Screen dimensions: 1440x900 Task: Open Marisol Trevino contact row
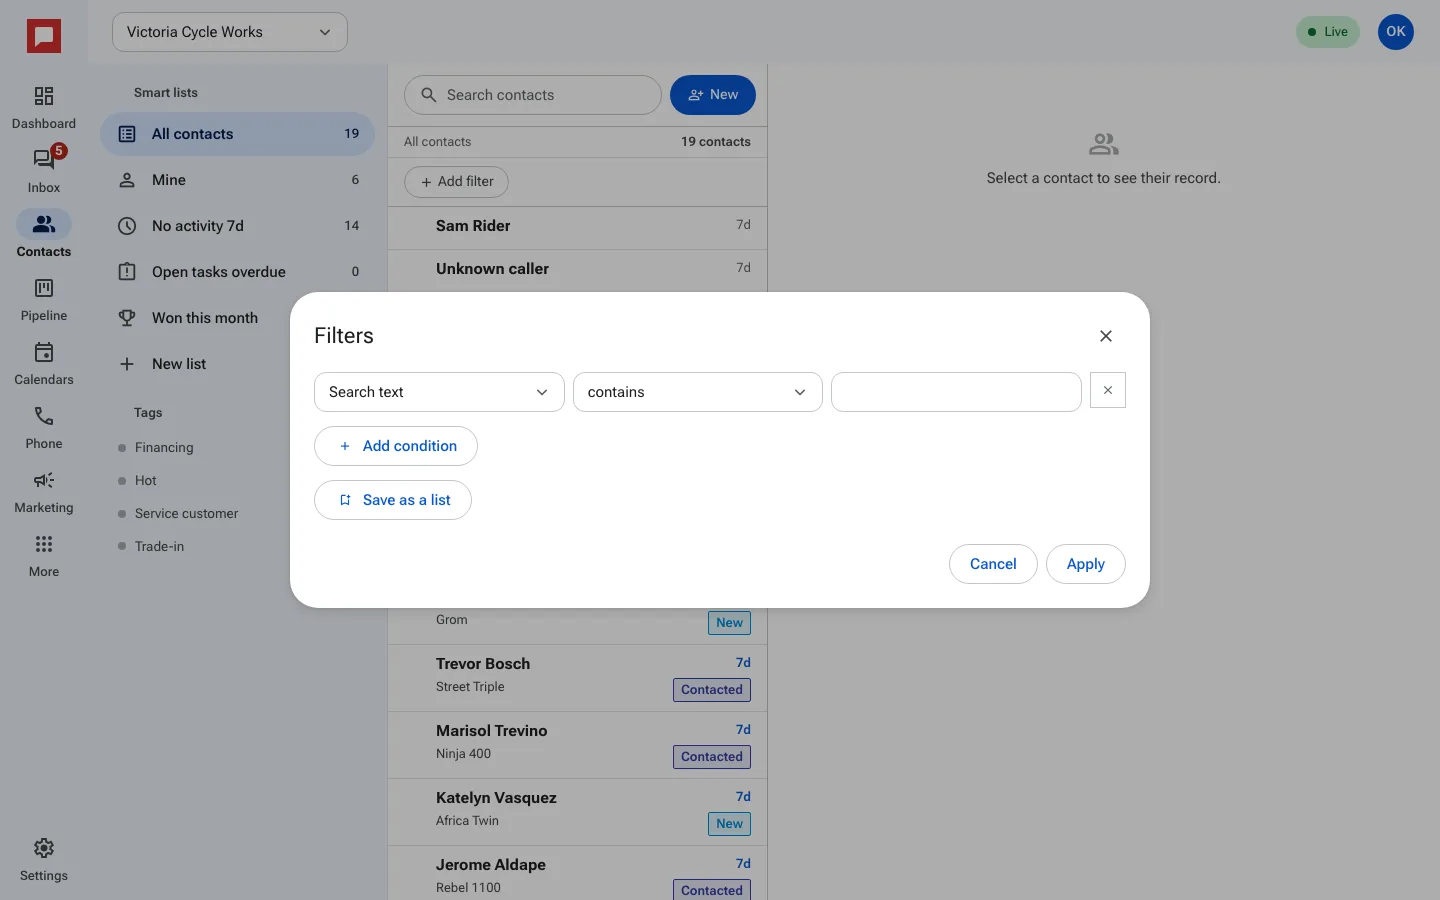tap(578, 745)
